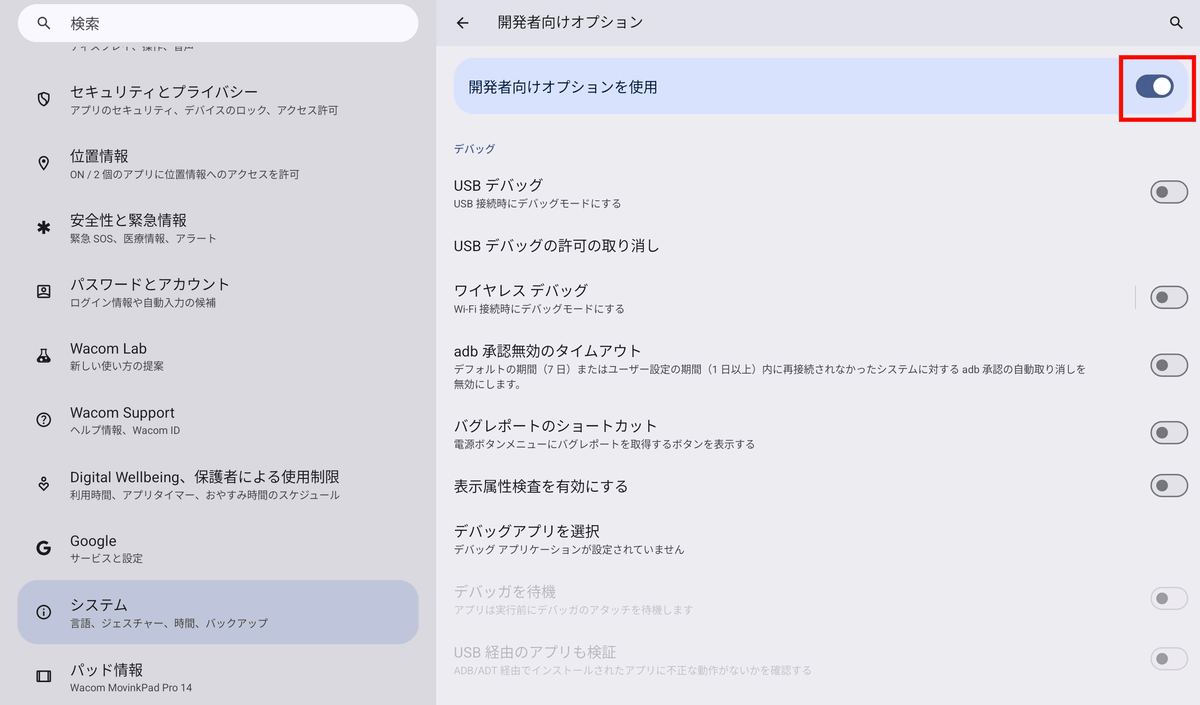The width and height of the screenshot is (1200, 705).
Task: Click the shield icon for セキュリティとプライバシー
Action: [x=44, y=99]
